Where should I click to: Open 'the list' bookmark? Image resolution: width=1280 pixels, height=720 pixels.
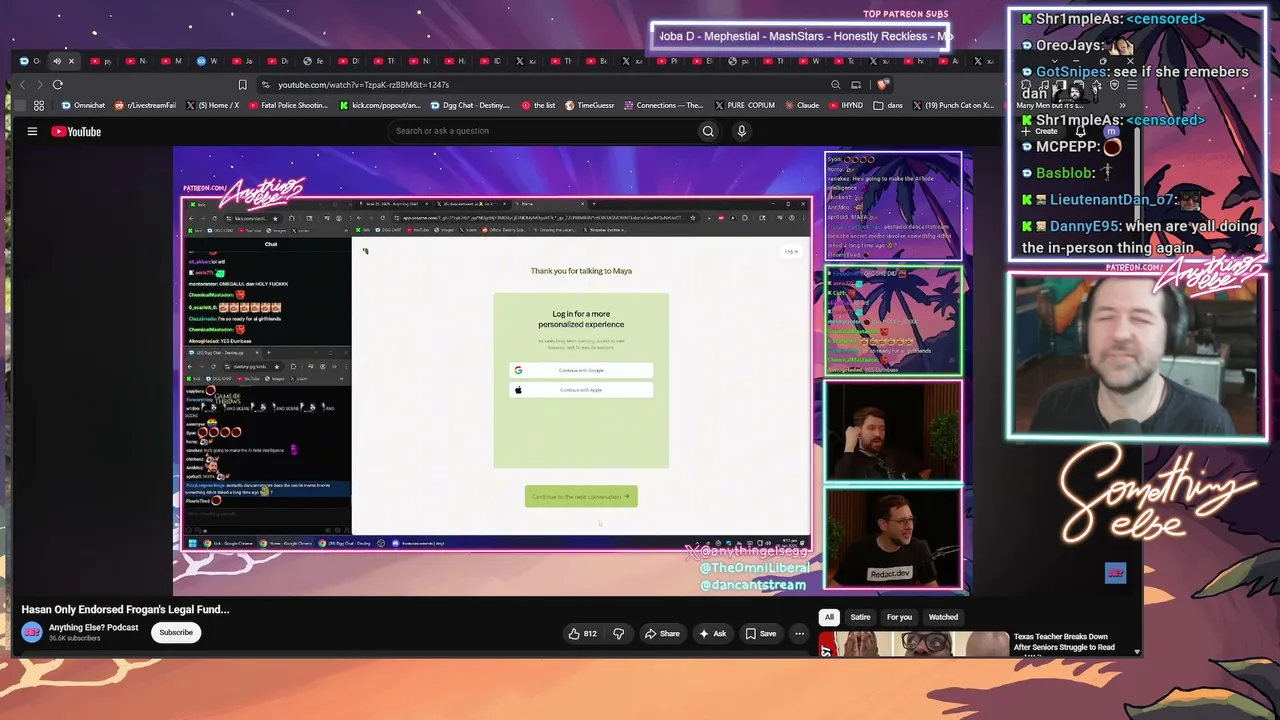pos(538,105)
